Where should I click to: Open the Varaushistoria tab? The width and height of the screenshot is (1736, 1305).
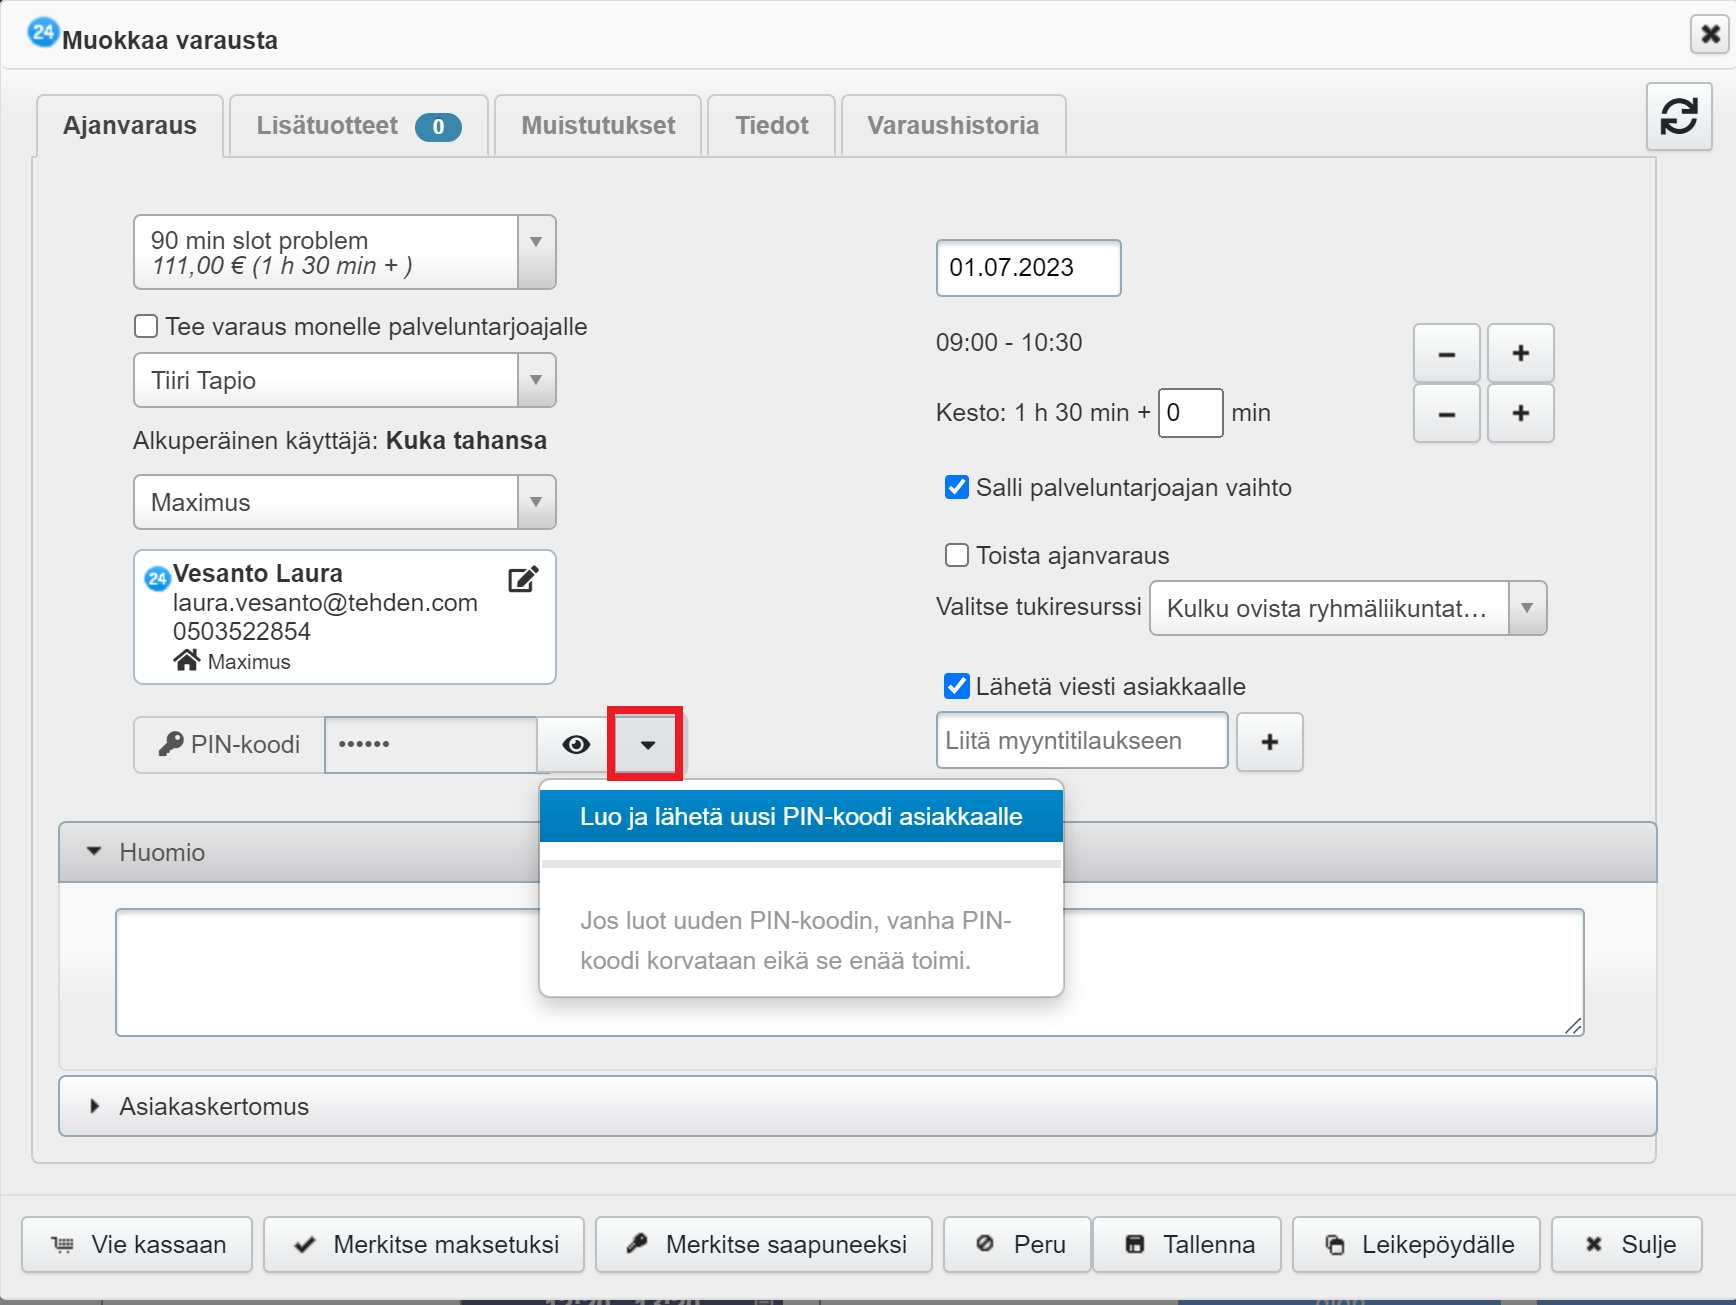952,126
